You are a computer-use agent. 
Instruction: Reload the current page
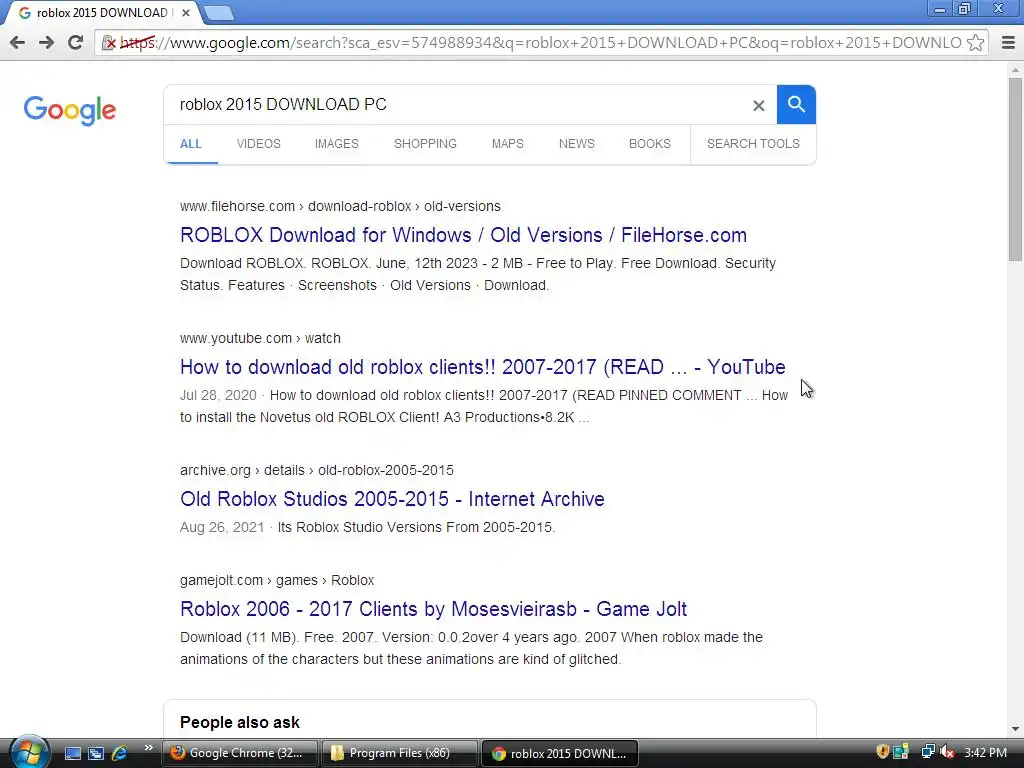click(75, 42)
